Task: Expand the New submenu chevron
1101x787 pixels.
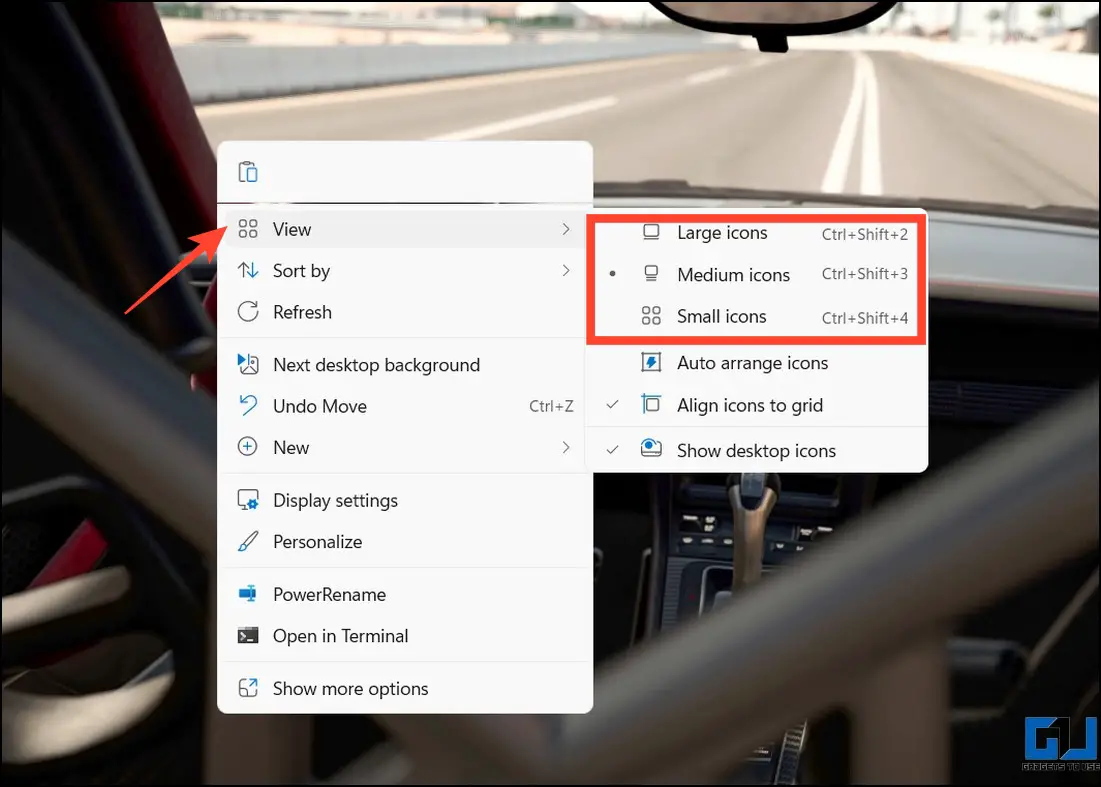Action: [566, 448]
